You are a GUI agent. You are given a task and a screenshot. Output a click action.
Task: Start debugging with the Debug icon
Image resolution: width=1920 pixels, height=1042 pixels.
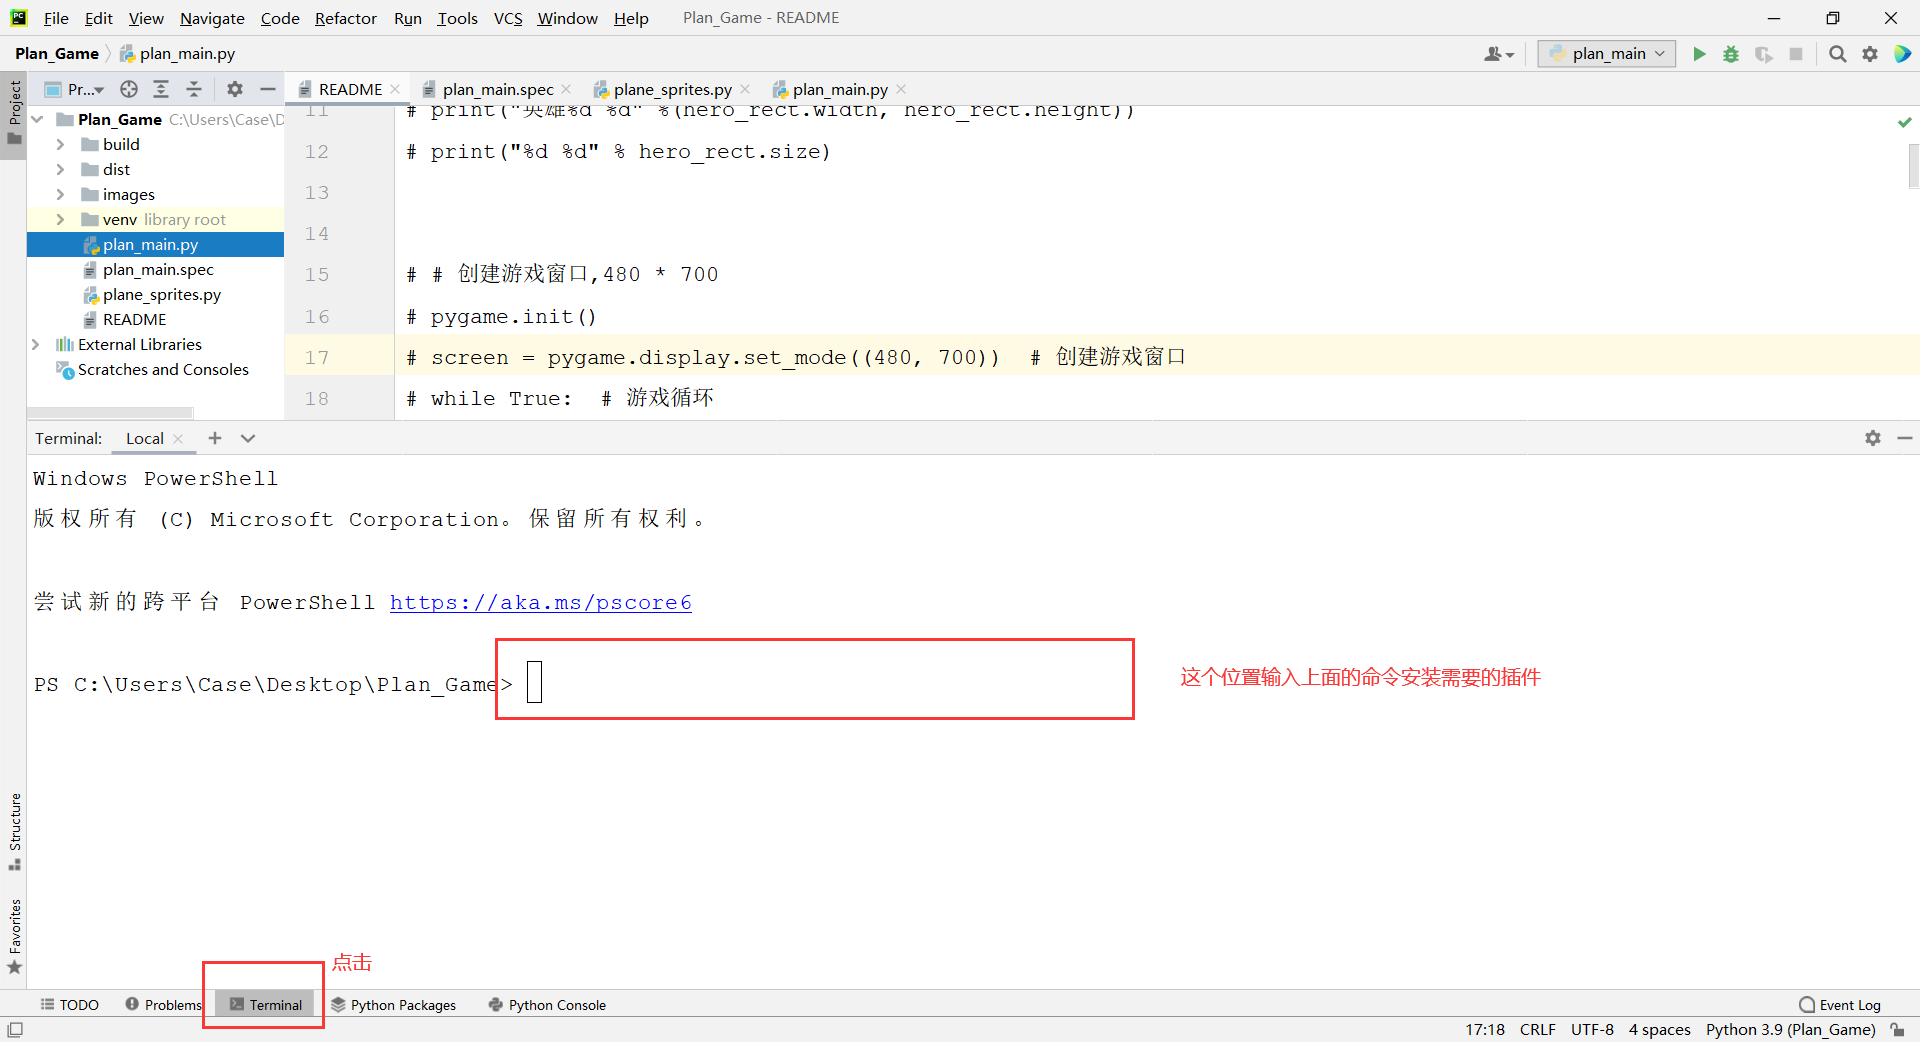[1731, 54]
